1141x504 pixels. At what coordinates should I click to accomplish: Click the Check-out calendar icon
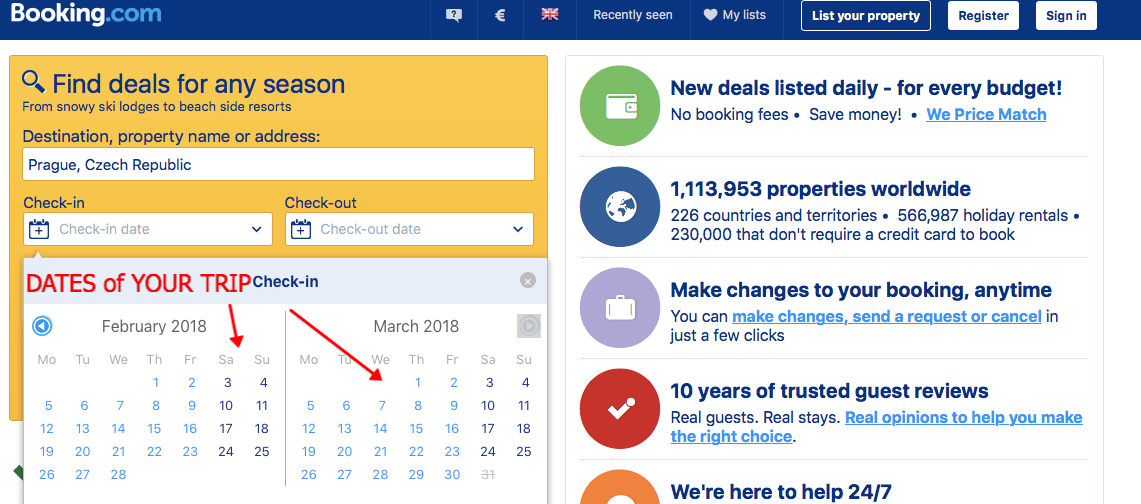click(x=301, y=229)
